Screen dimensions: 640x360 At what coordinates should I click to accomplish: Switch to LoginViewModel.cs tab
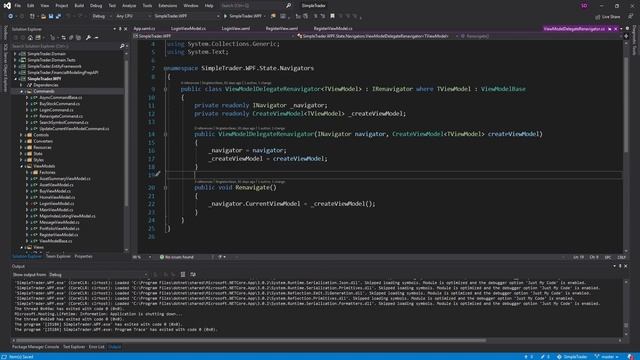pyautogui.click(x=188, y=29)
